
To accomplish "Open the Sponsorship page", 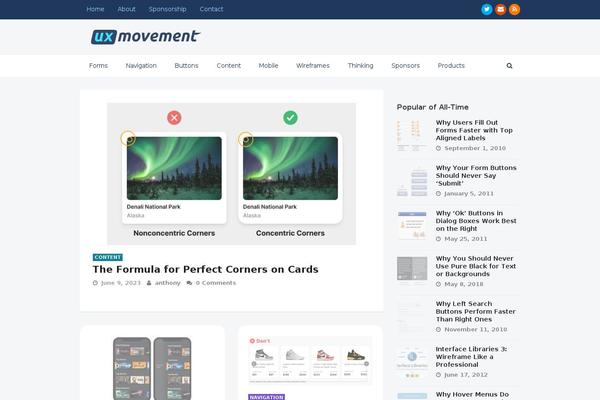I will click(x=168, y=9).
